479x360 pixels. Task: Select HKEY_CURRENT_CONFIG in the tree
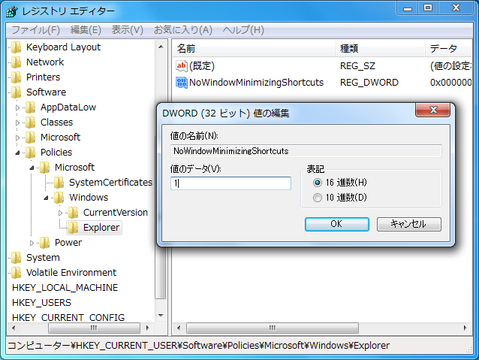point(68,317)
